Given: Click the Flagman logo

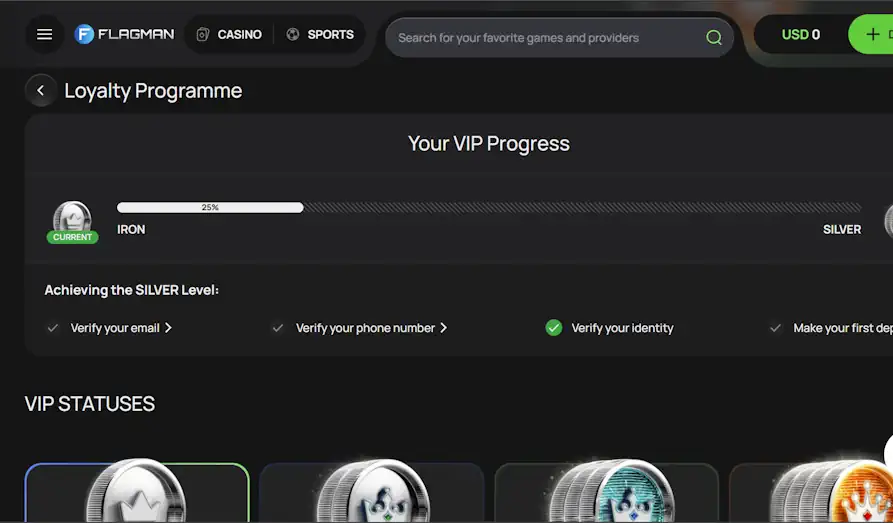Looking at the screenshot, I should pos(124,34).
